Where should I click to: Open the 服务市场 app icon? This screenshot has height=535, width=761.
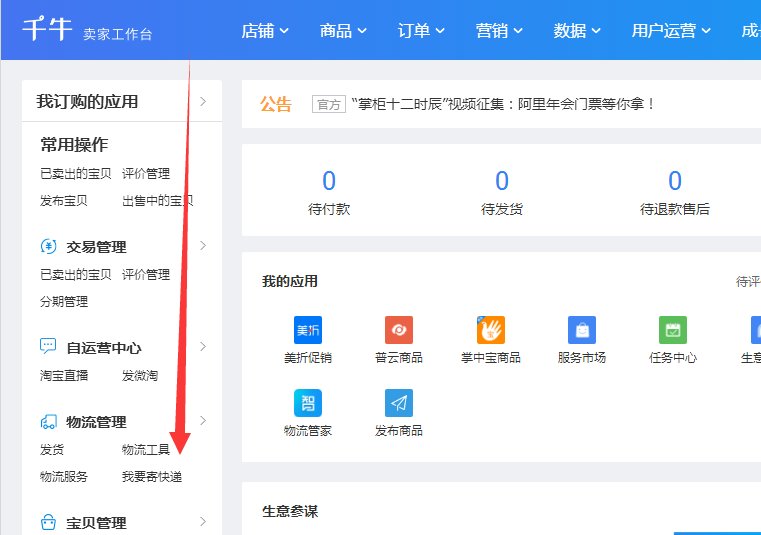pos(582,330)
